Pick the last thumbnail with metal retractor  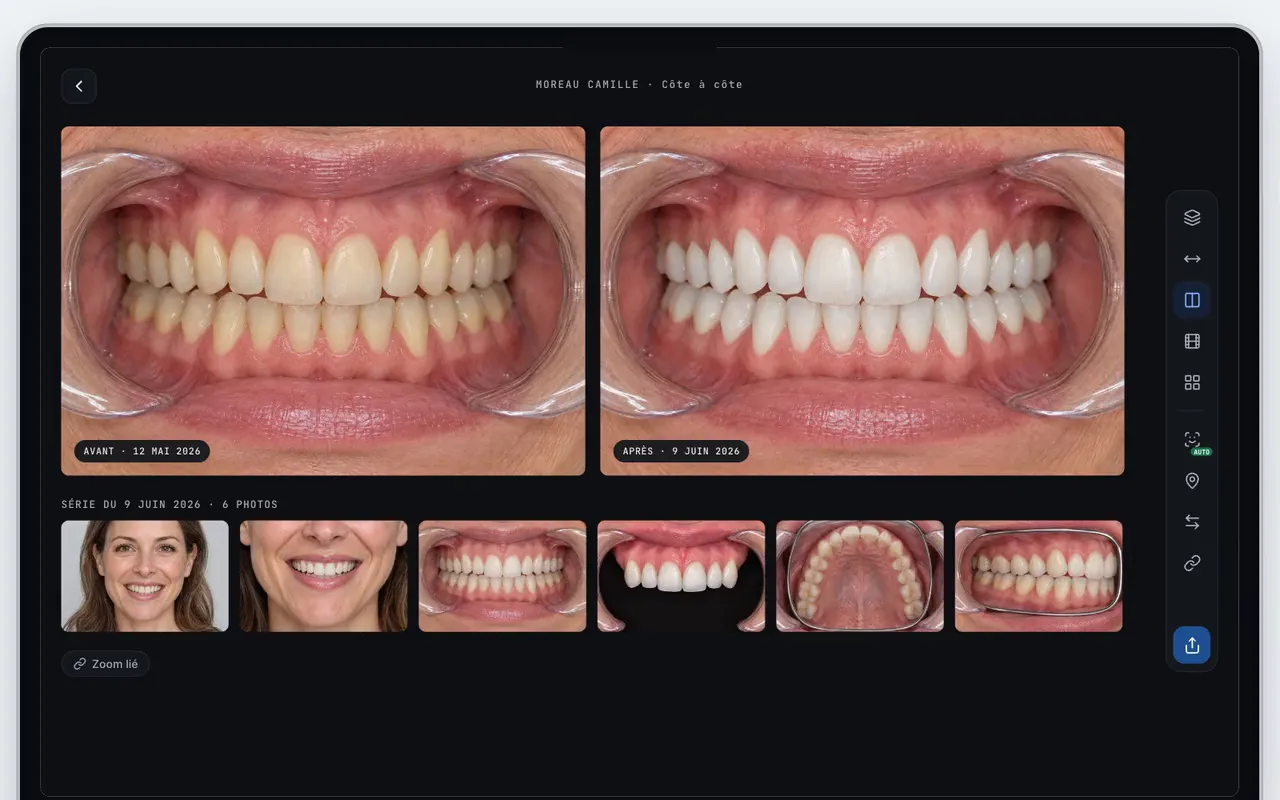click(x=1039, y=576)
